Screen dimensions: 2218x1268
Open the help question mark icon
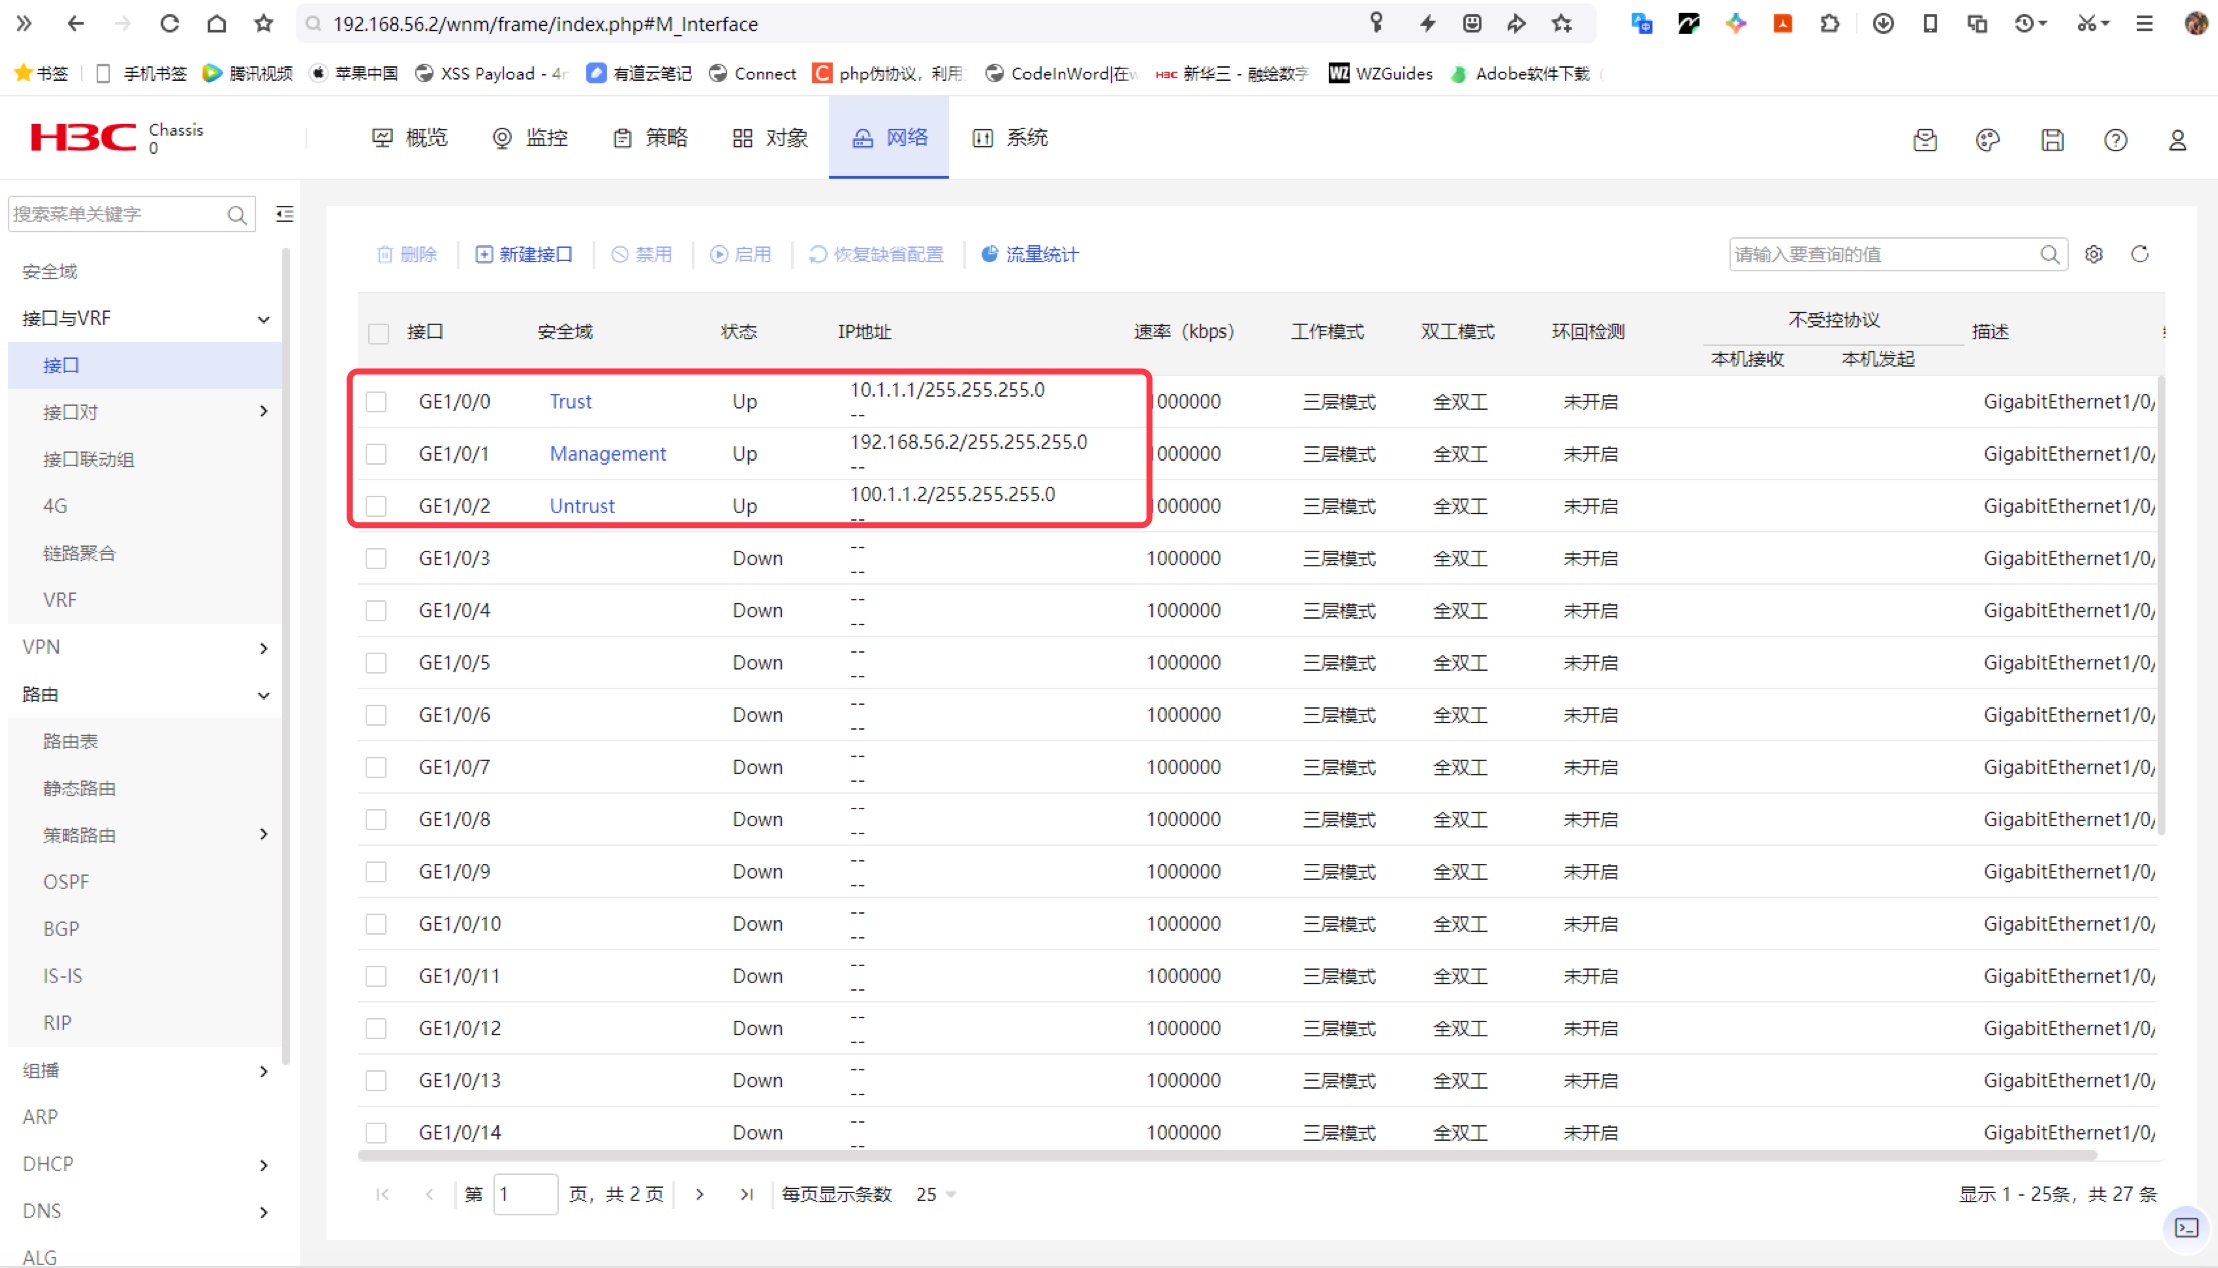pos(2115,140)
